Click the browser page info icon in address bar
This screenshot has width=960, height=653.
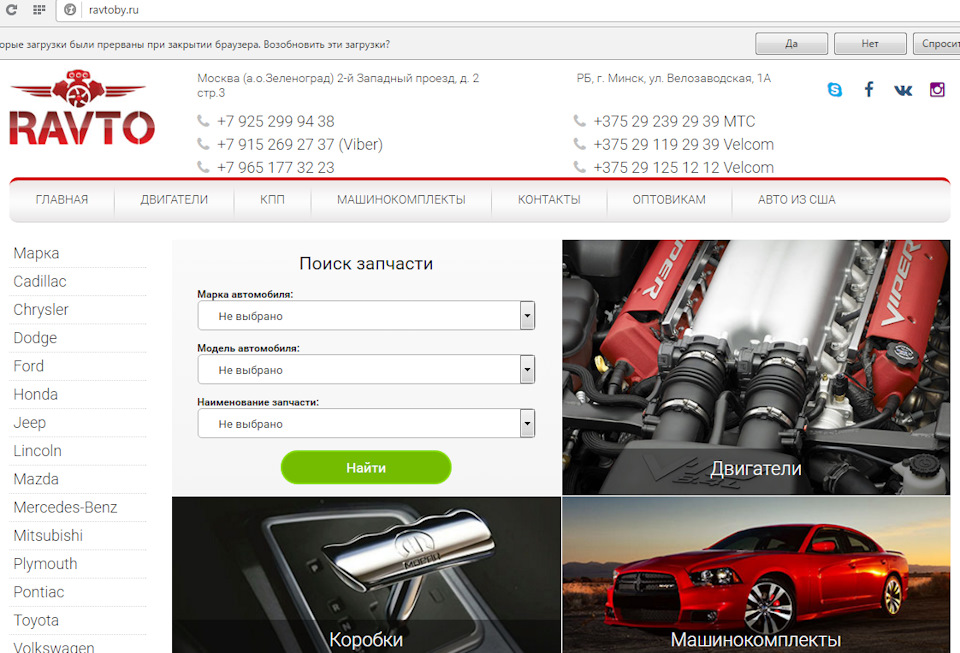tap(68, 11)
